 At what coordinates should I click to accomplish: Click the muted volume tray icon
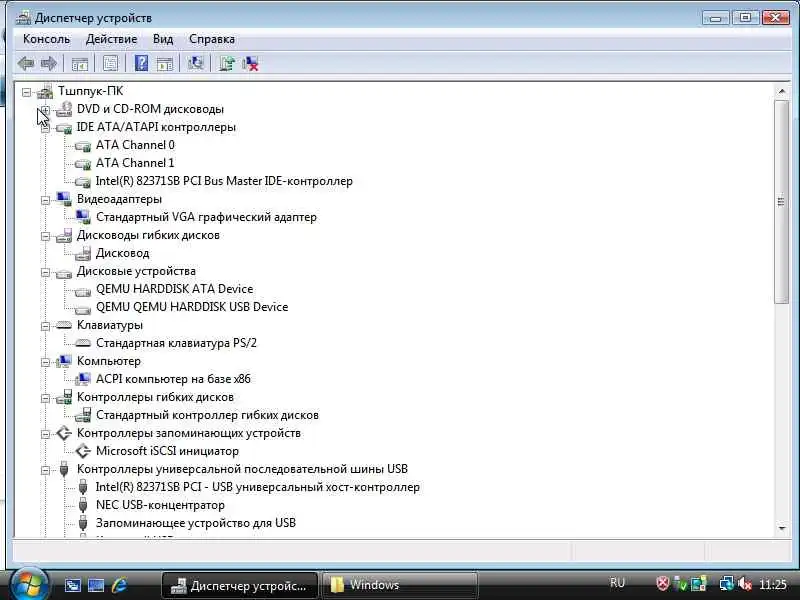pyautogui.click(x=745, y=584)
